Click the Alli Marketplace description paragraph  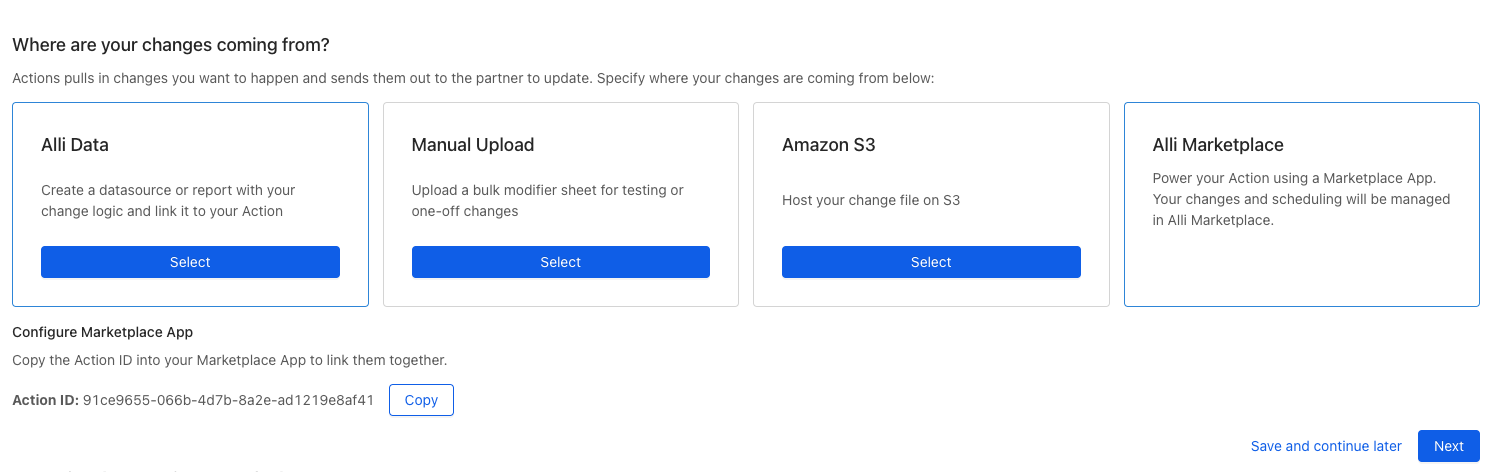pyautogui.click(x=1300, y=199)
